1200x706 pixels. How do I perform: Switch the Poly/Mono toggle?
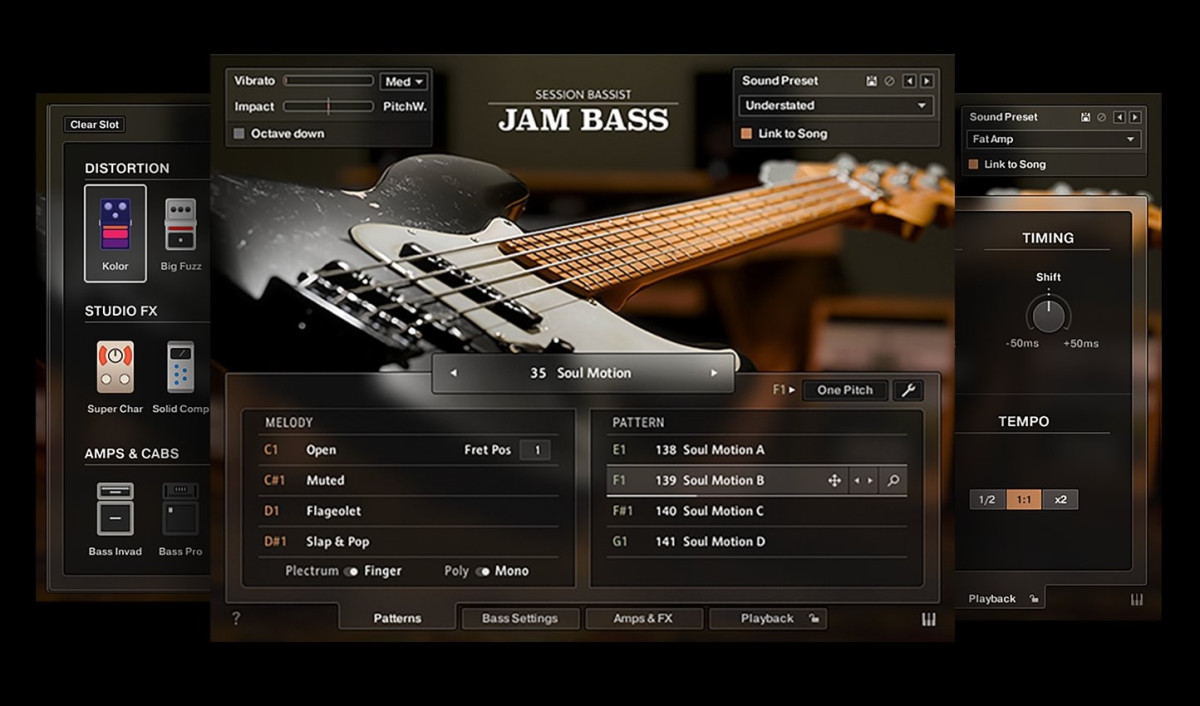click(483, 572)
